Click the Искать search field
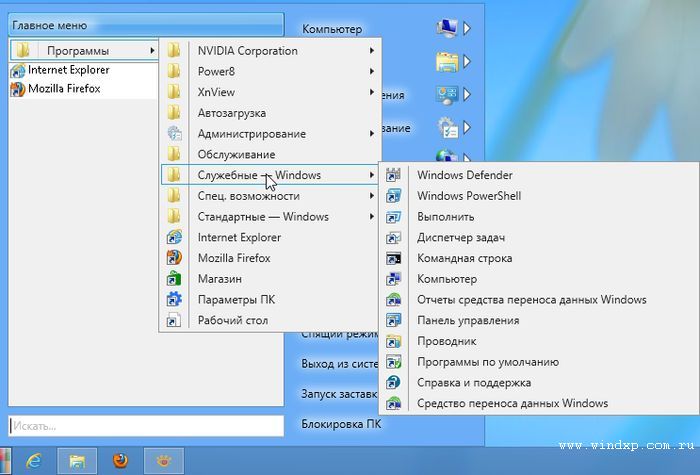The image size is (700, 475). tap(146, 426)
